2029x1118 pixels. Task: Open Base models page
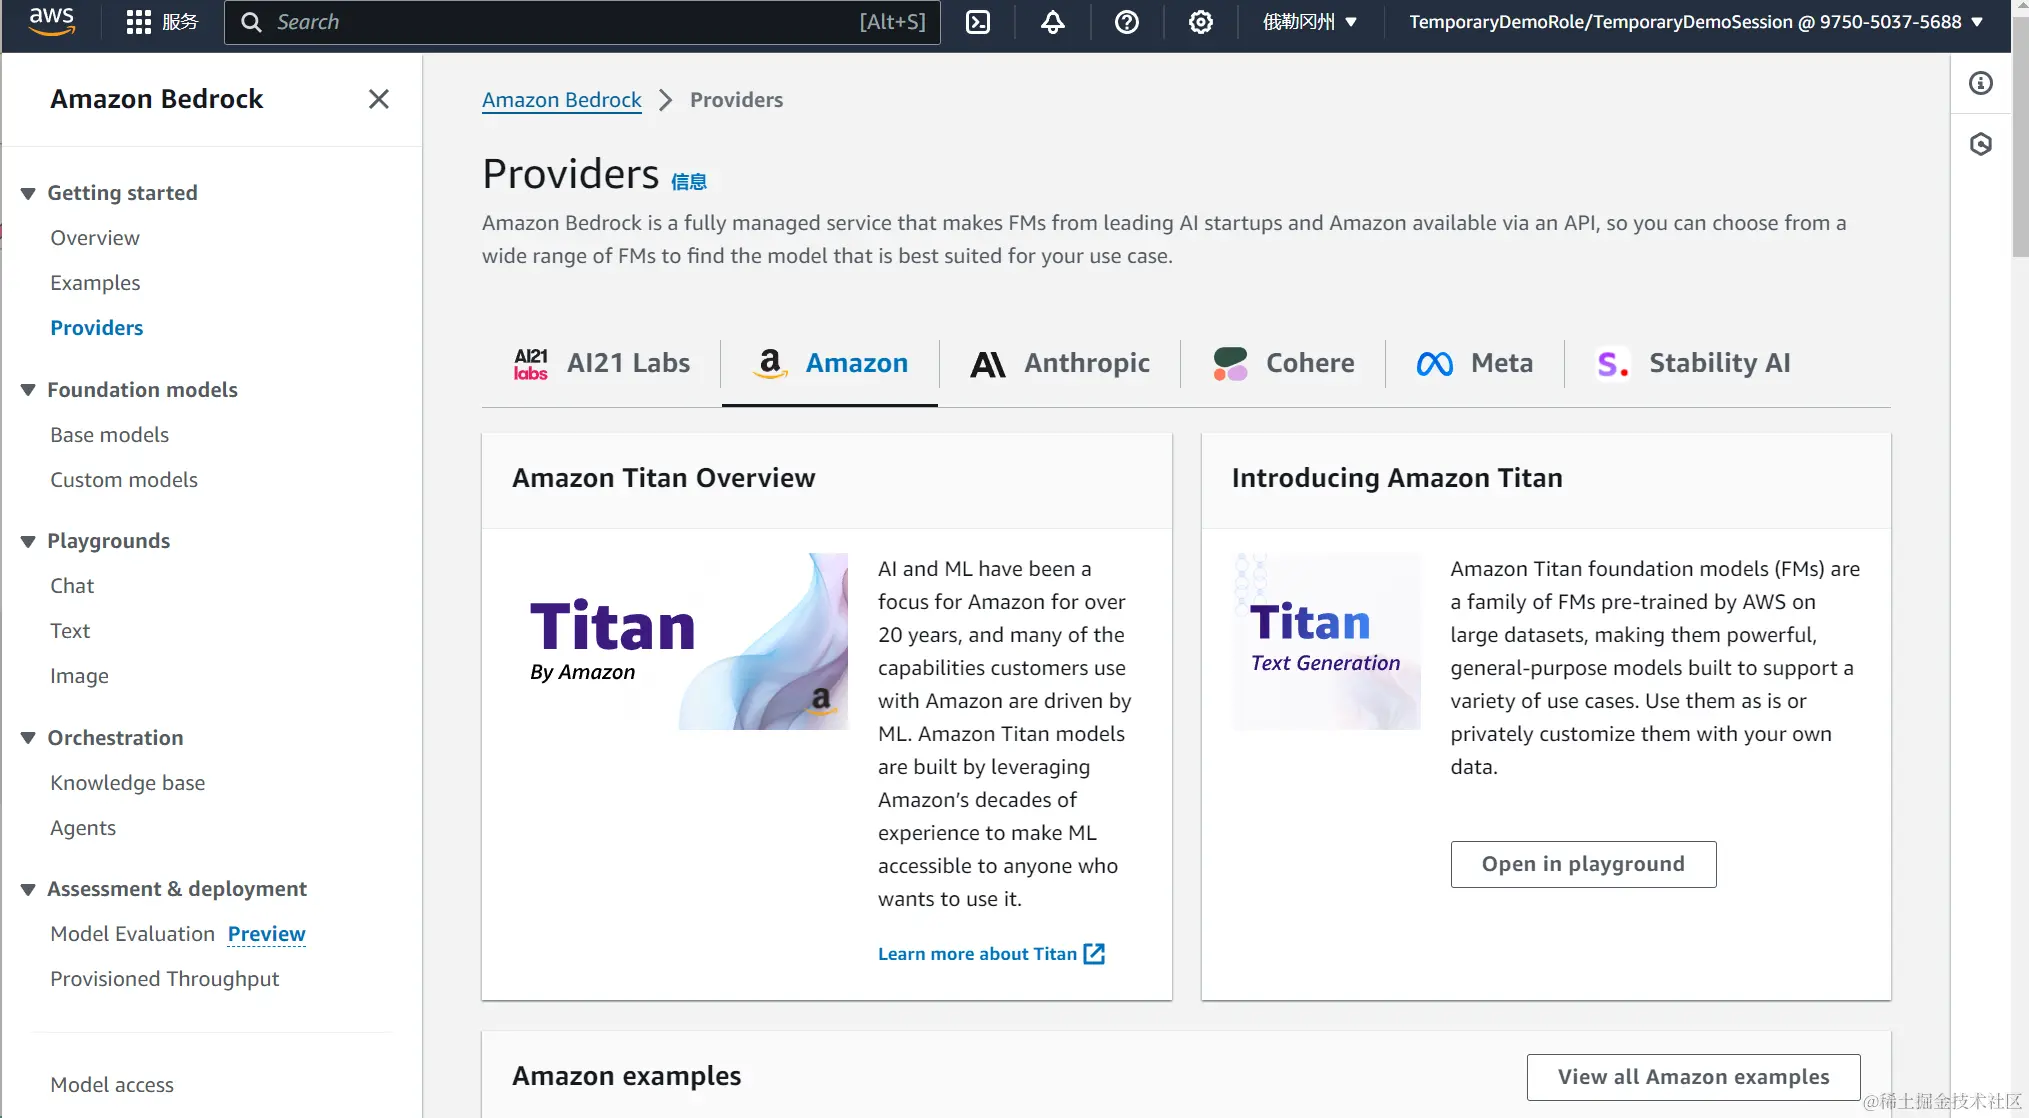[109, 435]
